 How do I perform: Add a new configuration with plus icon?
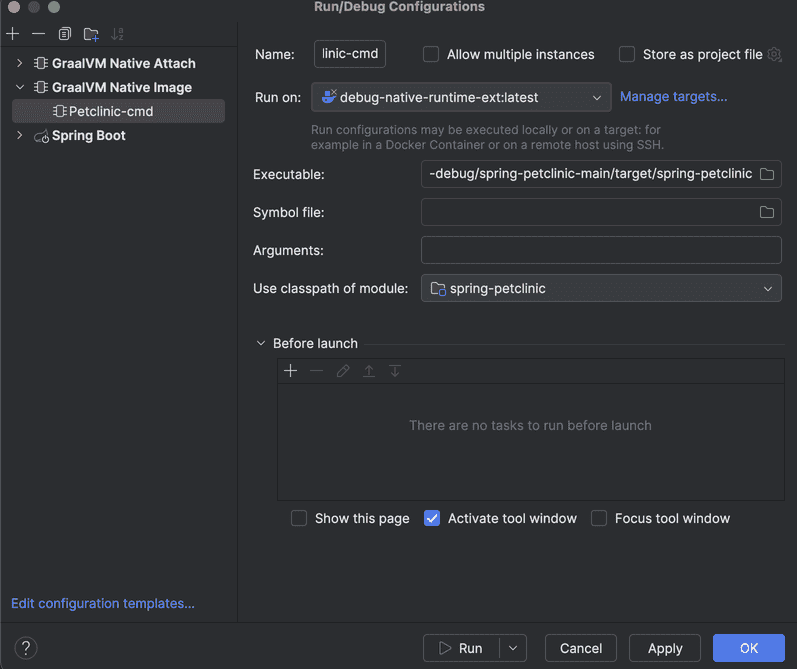pos(13,34)
